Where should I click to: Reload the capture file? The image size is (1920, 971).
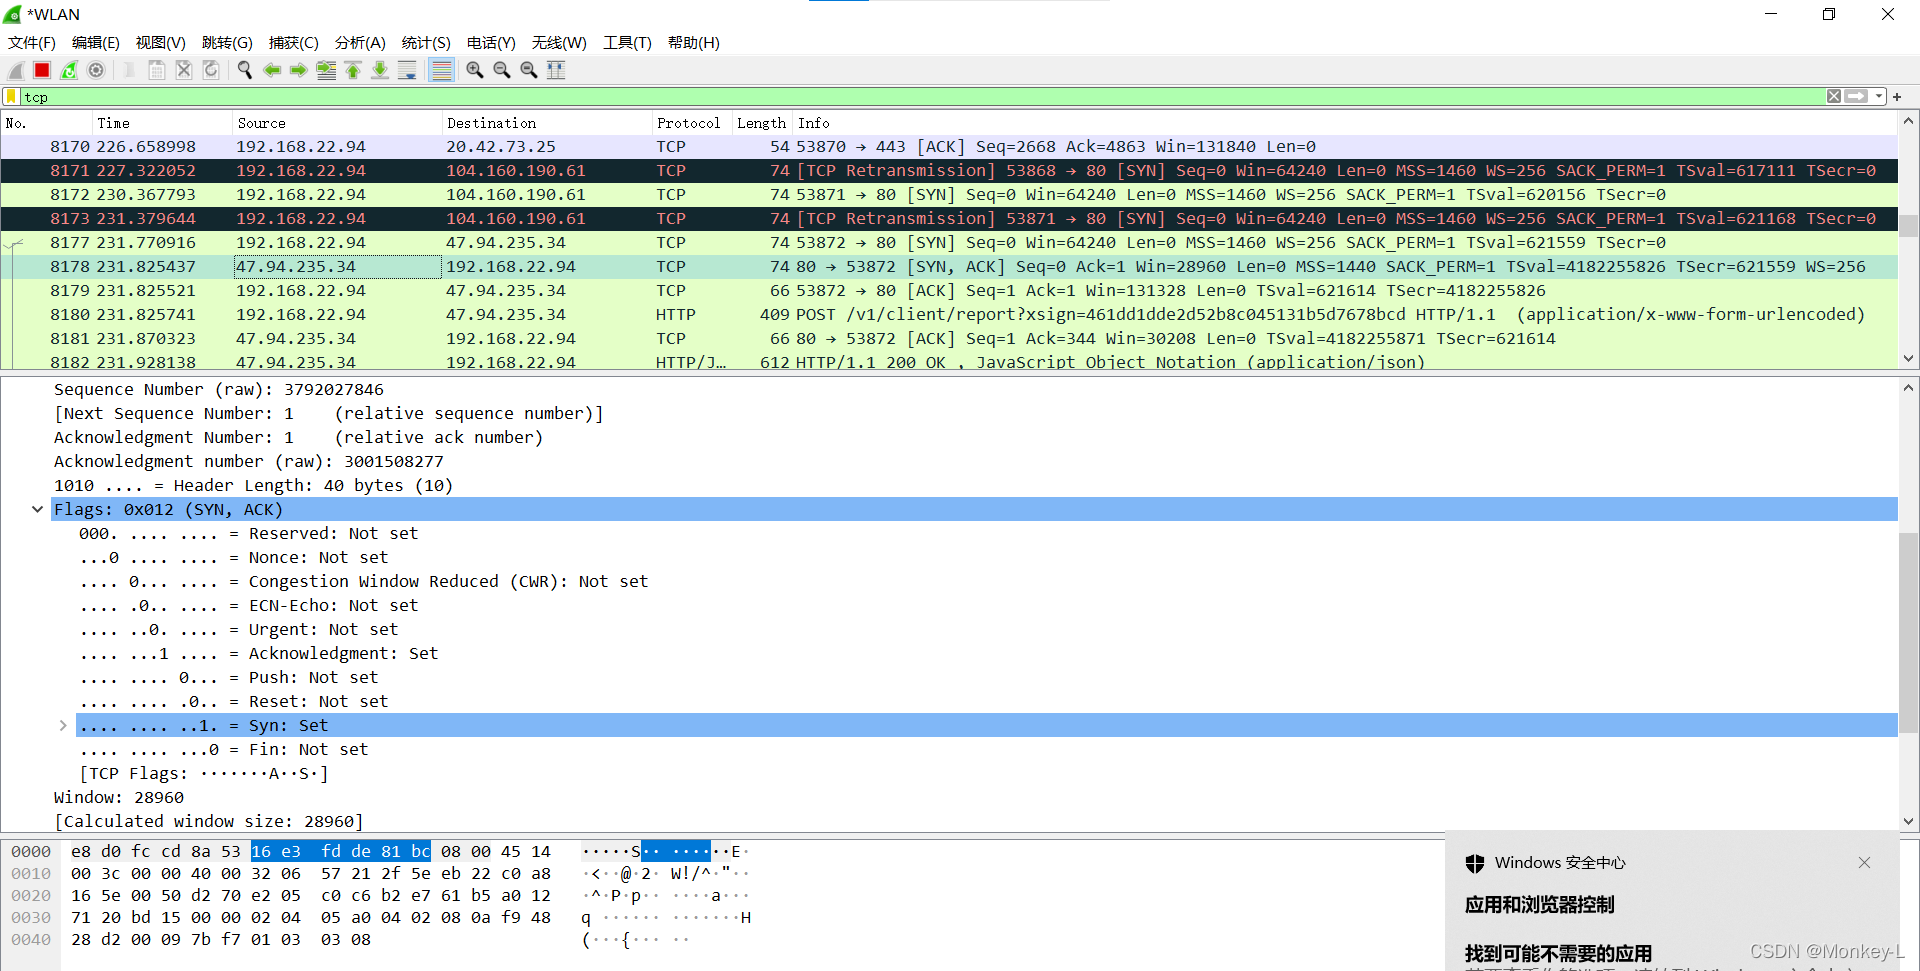(211, 70)
